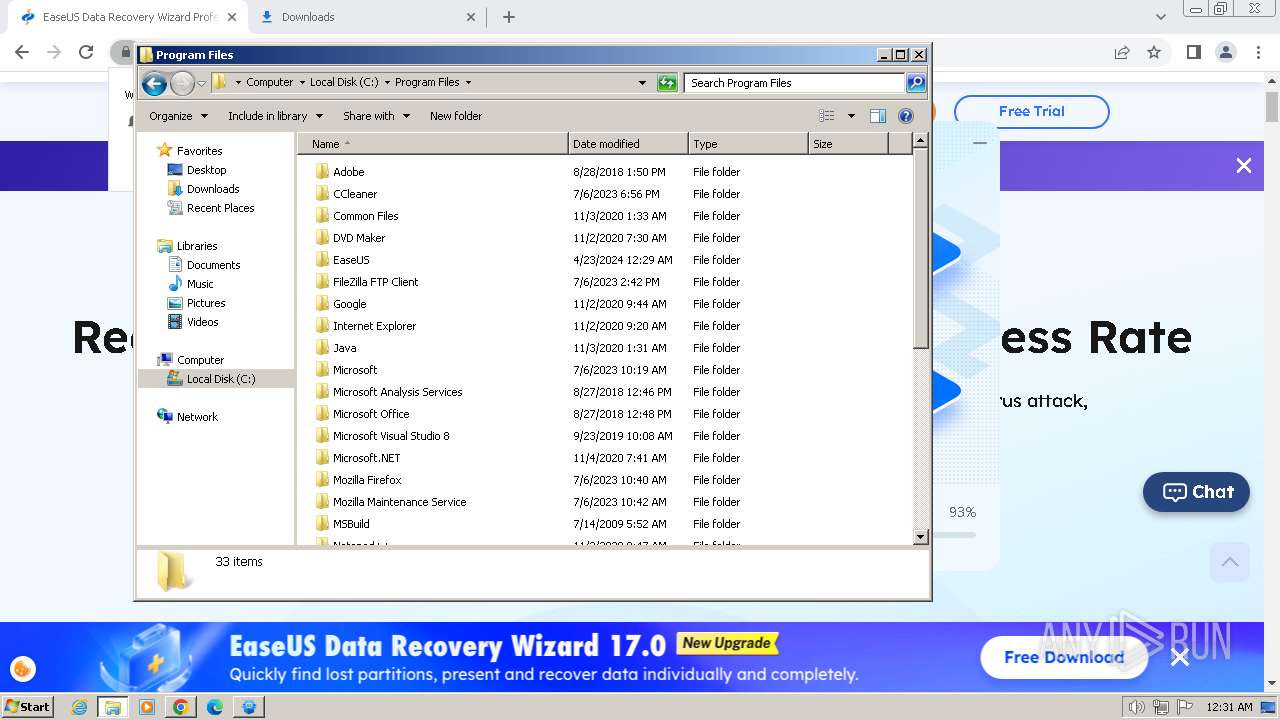
Task: Sort by Date modified column header
Action: [x=628, y=144]
